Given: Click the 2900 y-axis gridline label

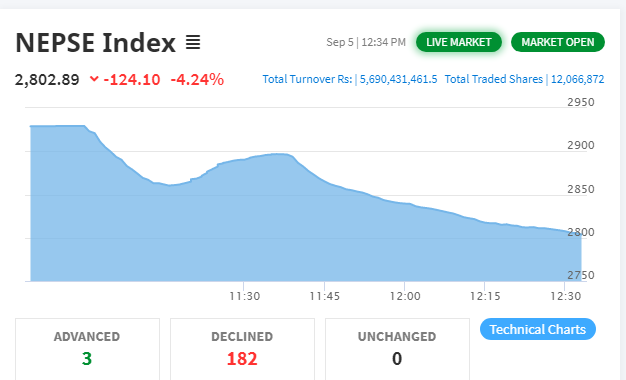Looking at the screenshot, I should click(x=581, y=145).
